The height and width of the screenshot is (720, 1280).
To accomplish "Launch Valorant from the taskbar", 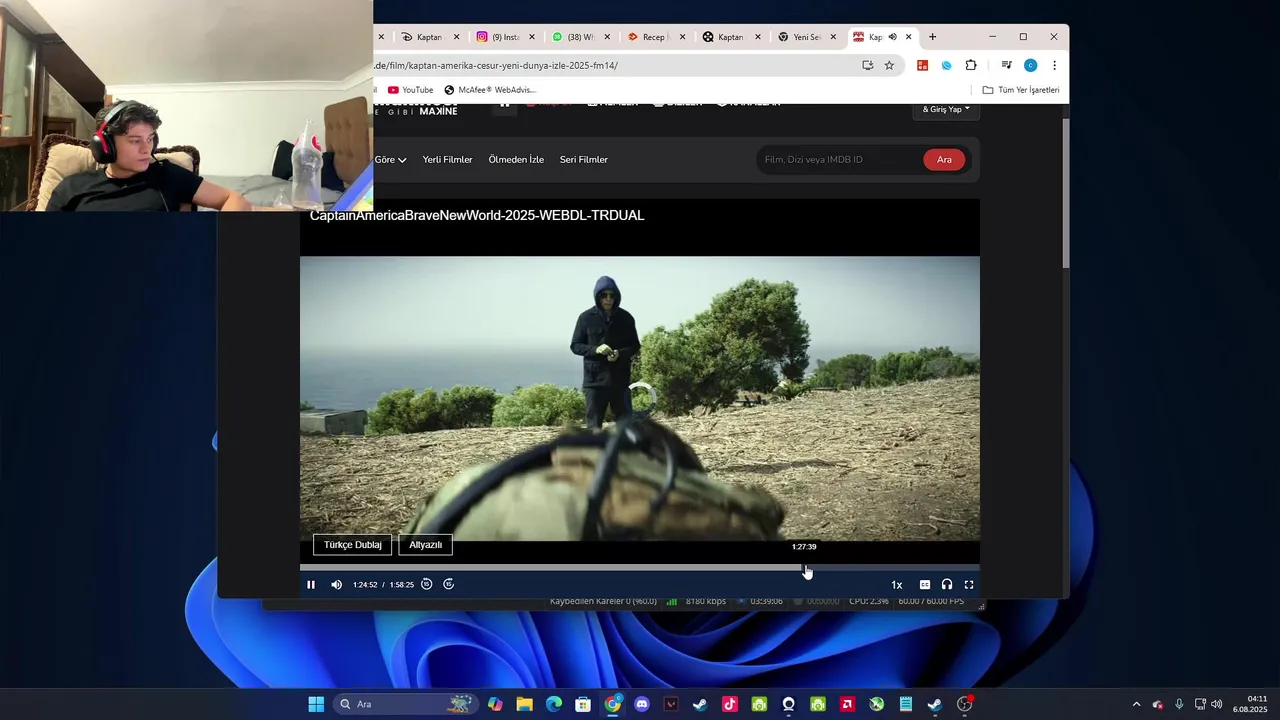I will pos(671,704).
